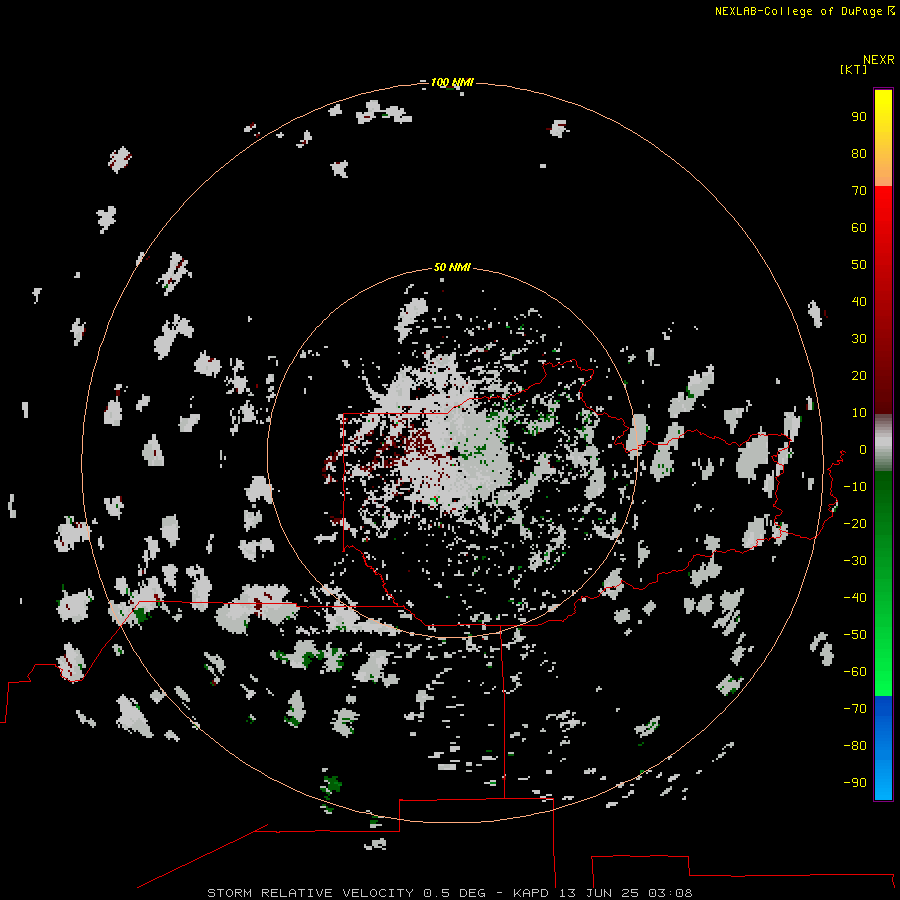This screenshot has height=900, width=900.
Task: Click the -40 value on the velocity scale
Action: (x=855, y=598)
